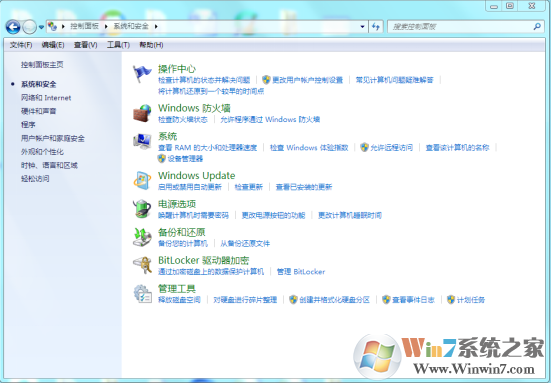Open 设备管理器 link
551x383 pixels.
pos(185,159)
